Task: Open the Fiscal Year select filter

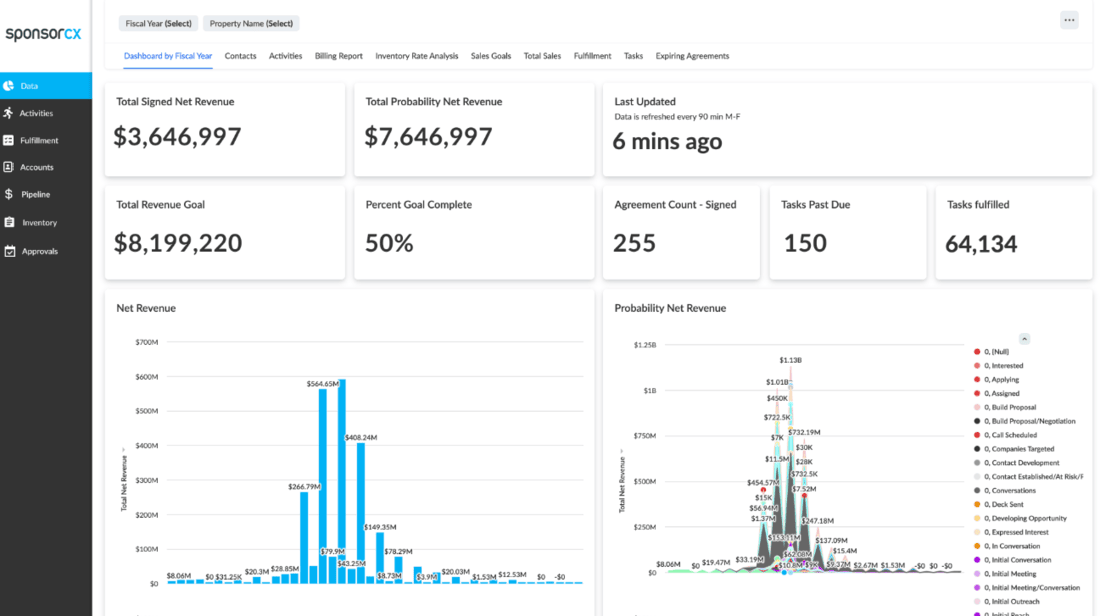Action: click(159, 23)
